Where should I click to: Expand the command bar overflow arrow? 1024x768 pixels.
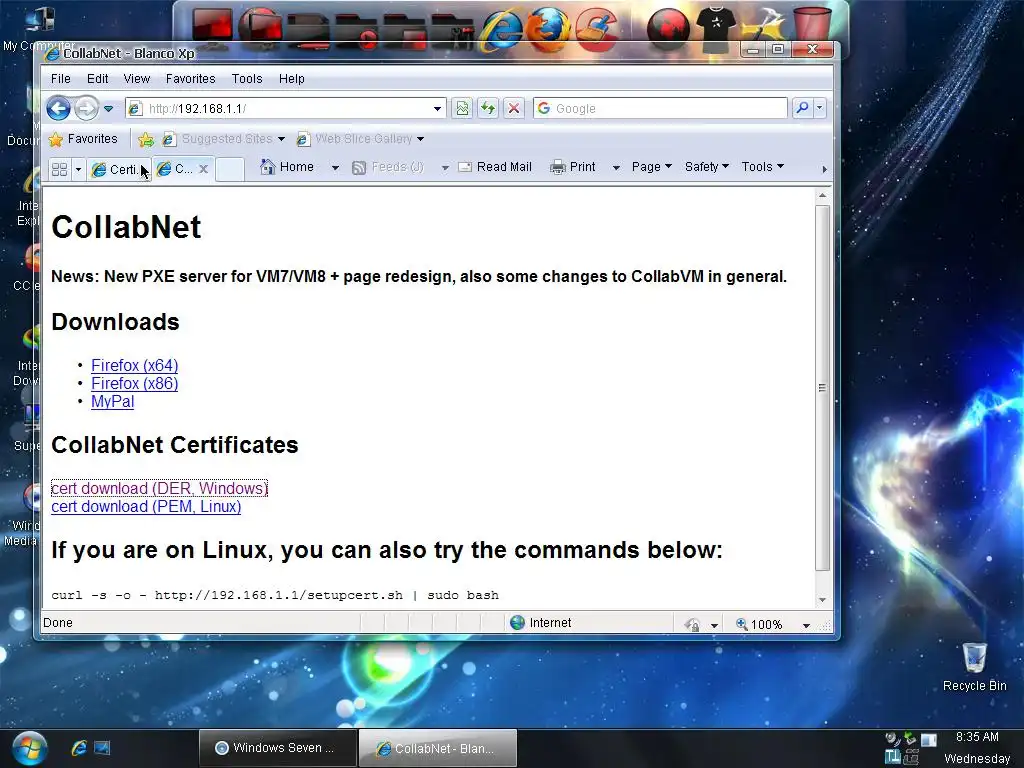click(824, 169)
